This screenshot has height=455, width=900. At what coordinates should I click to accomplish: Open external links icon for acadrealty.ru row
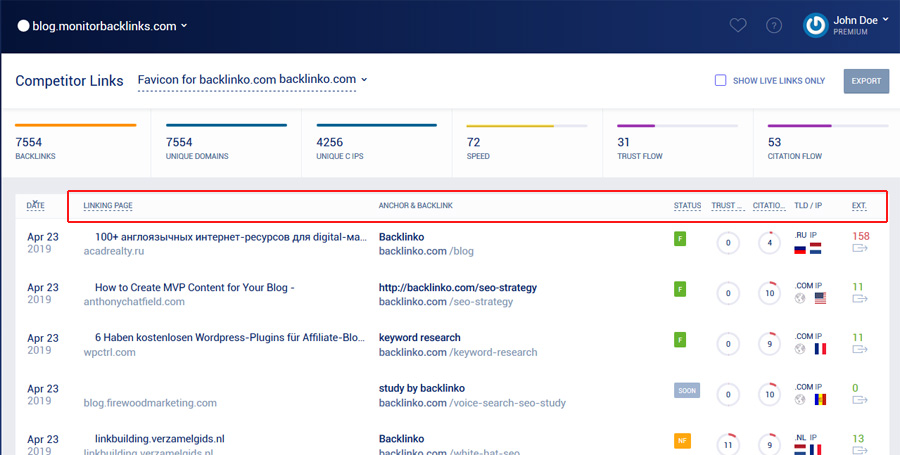pyautogui.click(x=859, y=248)
